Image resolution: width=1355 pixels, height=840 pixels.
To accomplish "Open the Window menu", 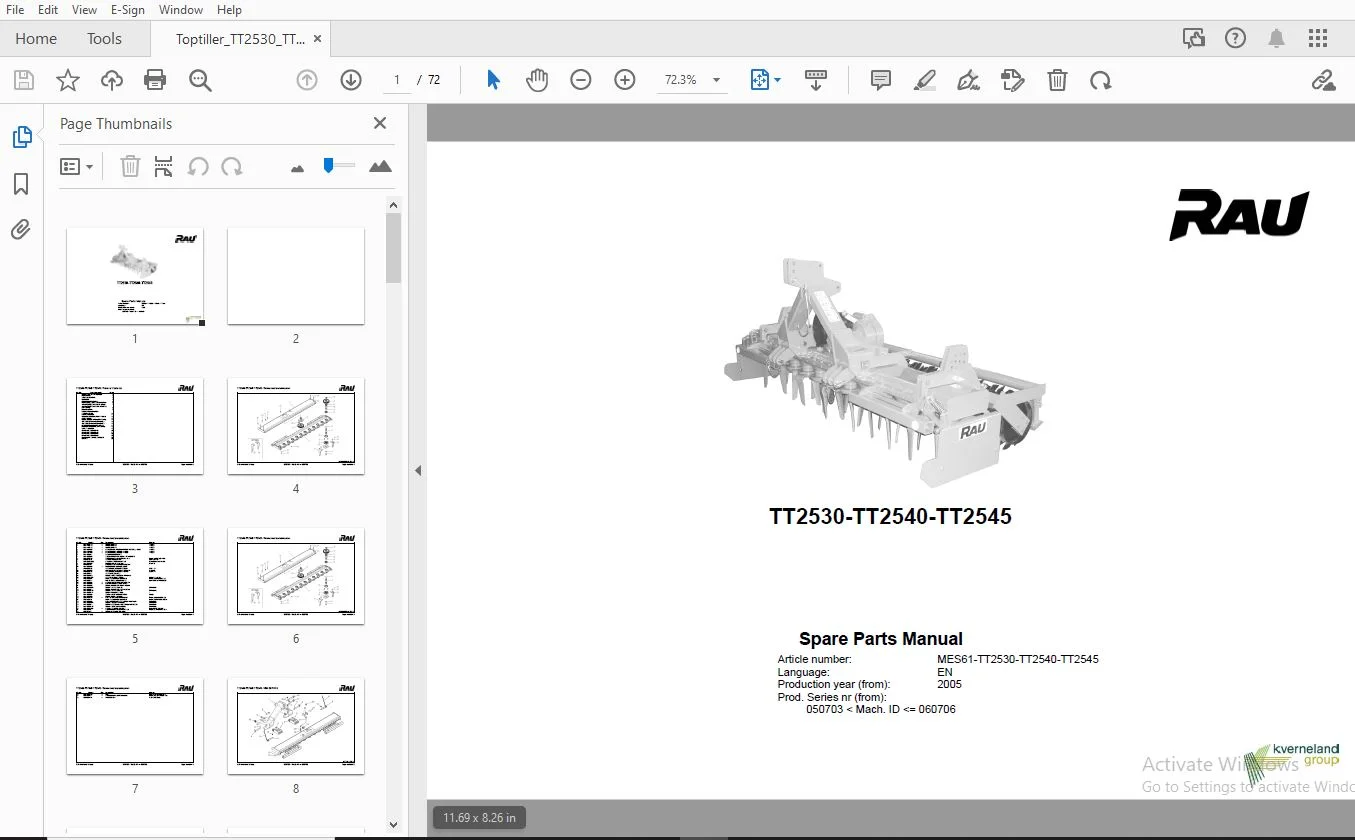I will pyautogui.click(x=181, y=9).
